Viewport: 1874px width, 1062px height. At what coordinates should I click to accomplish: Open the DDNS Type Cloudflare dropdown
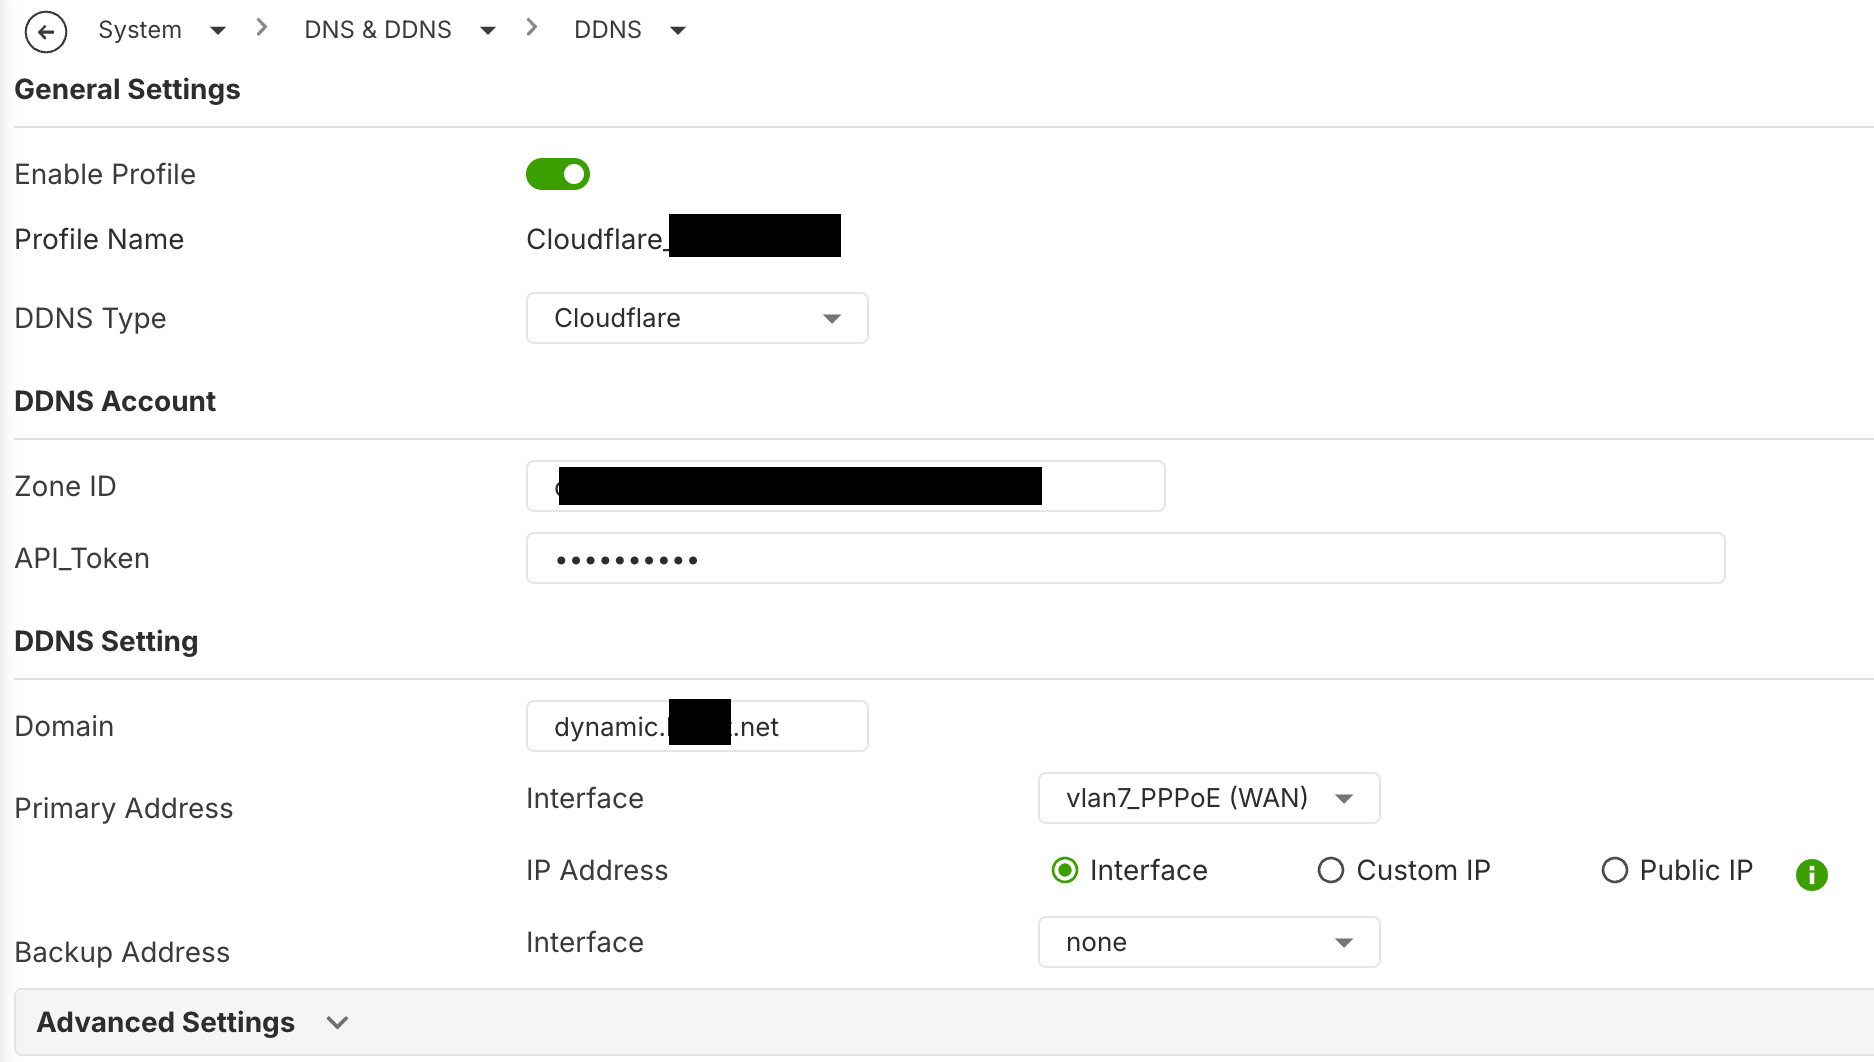point(697,318)
